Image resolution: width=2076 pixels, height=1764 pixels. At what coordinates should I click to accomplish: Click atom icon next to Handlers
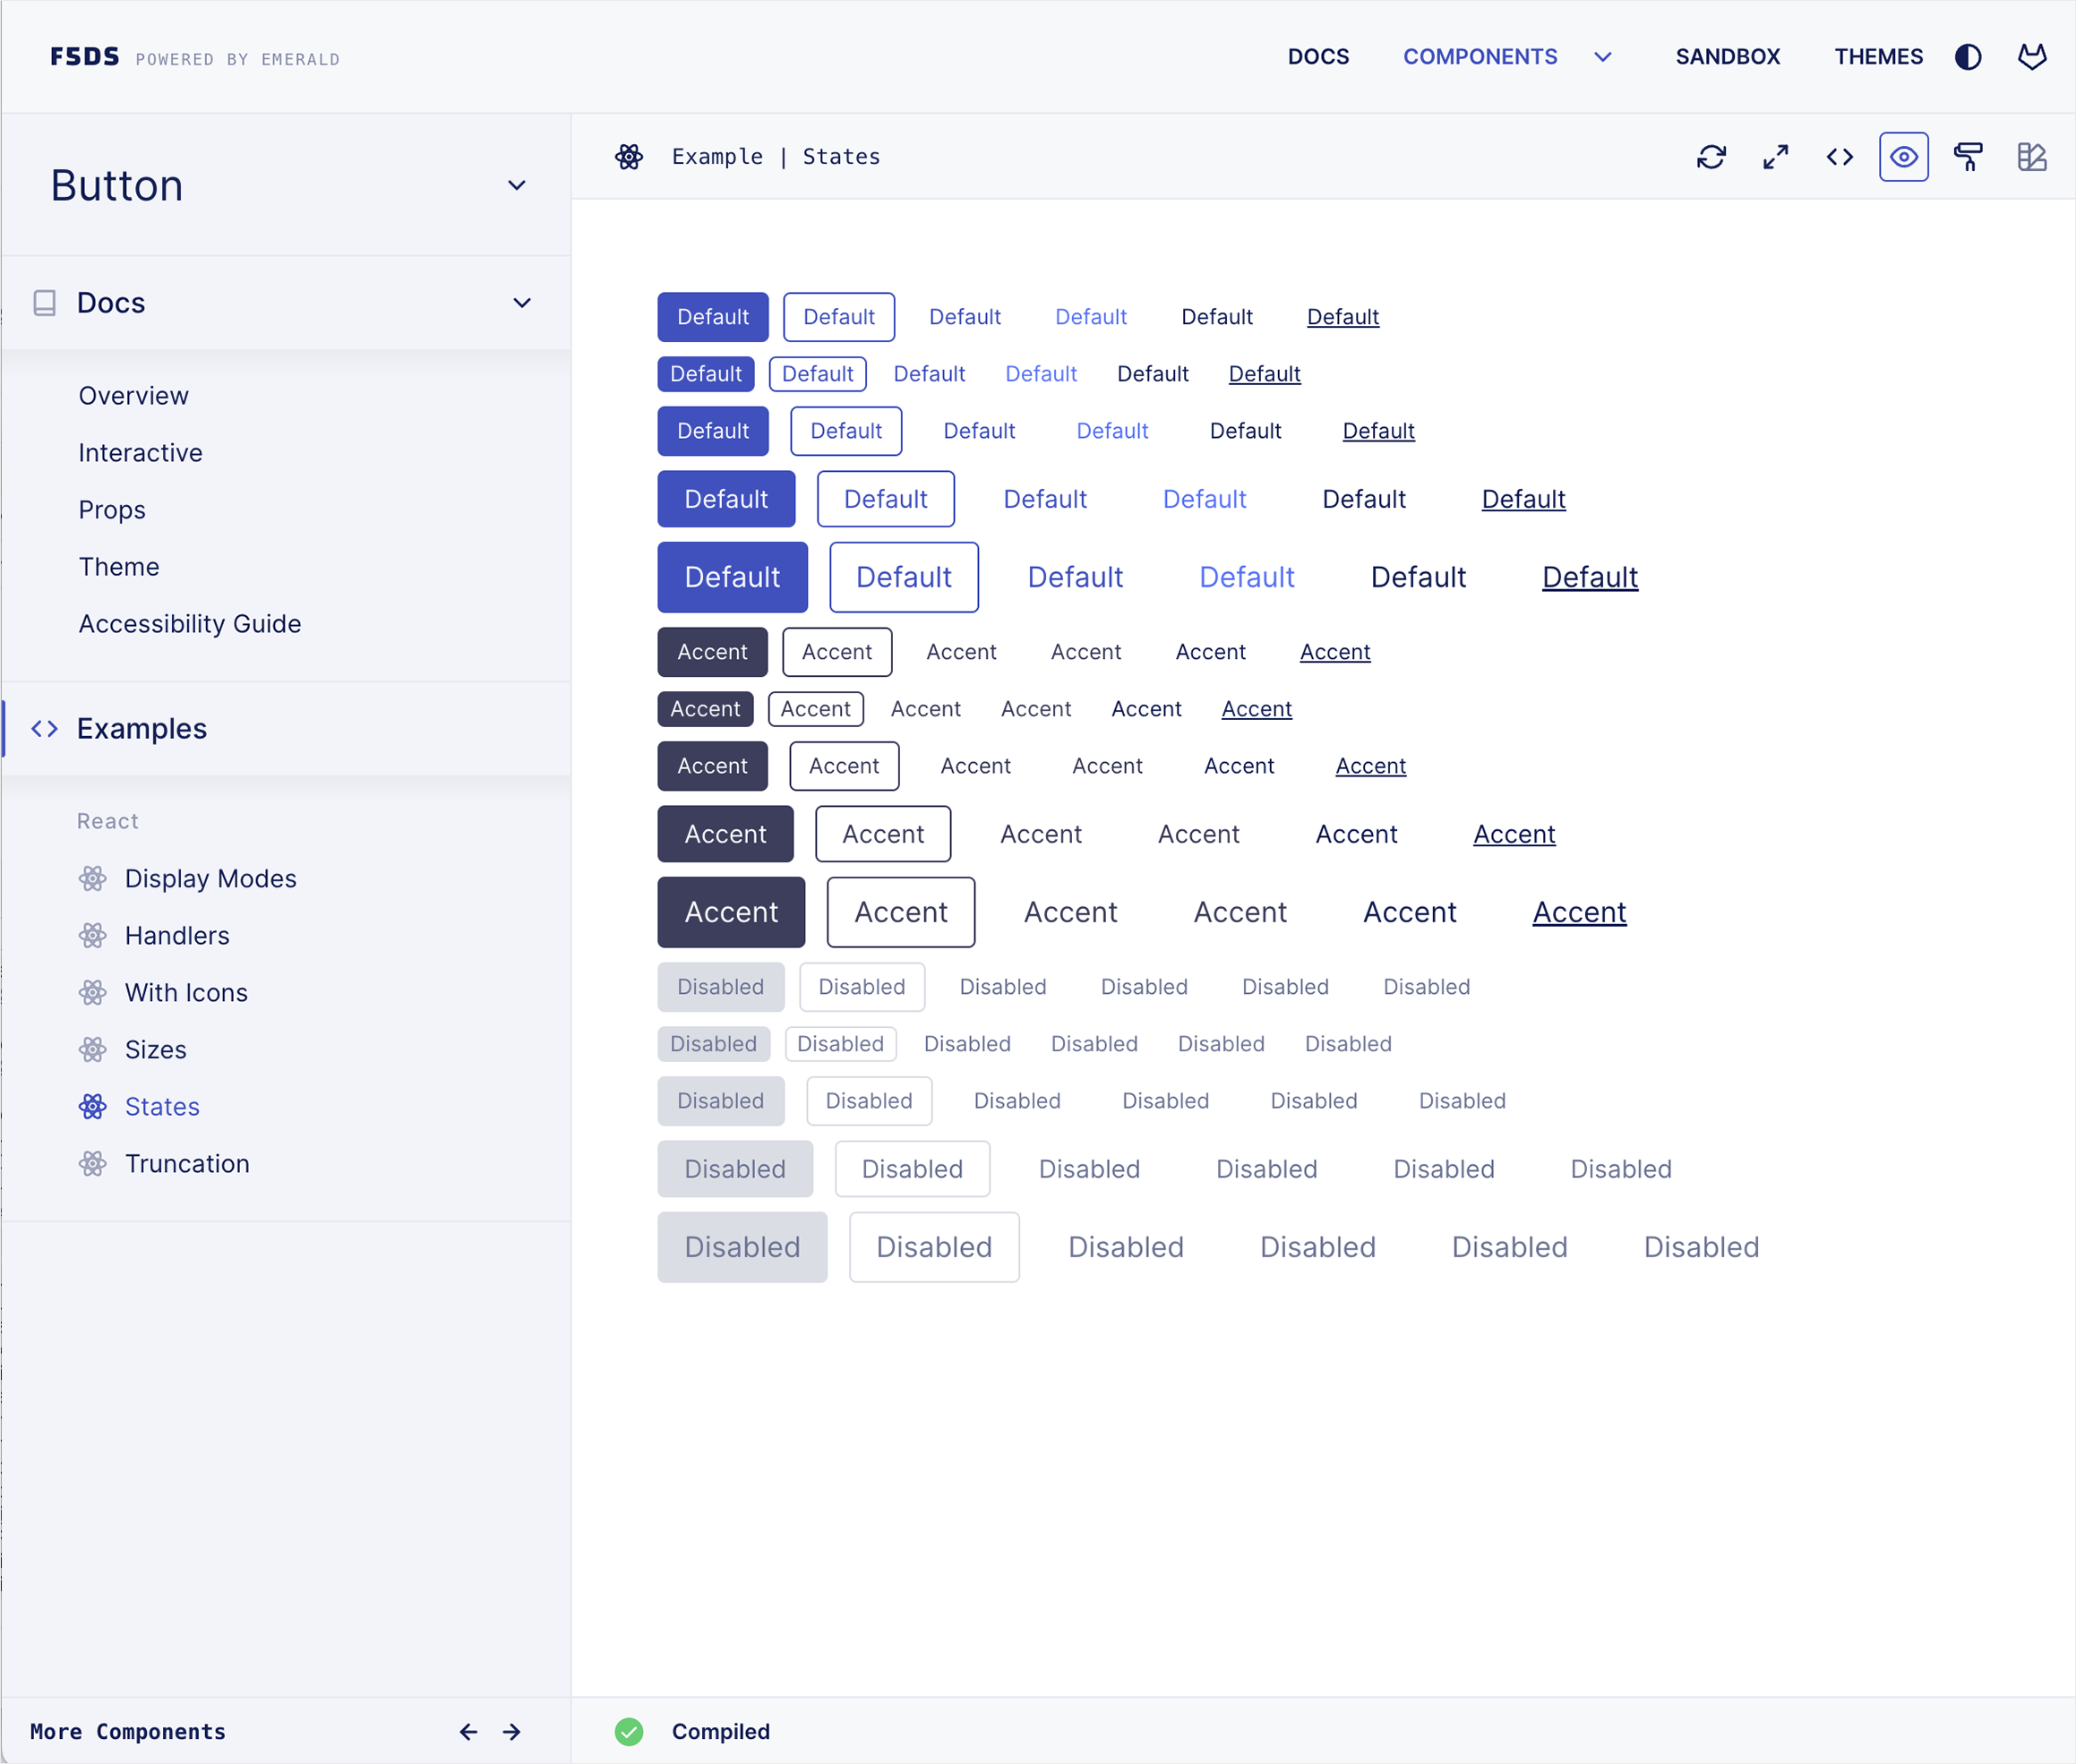click(x=92, y=936)
